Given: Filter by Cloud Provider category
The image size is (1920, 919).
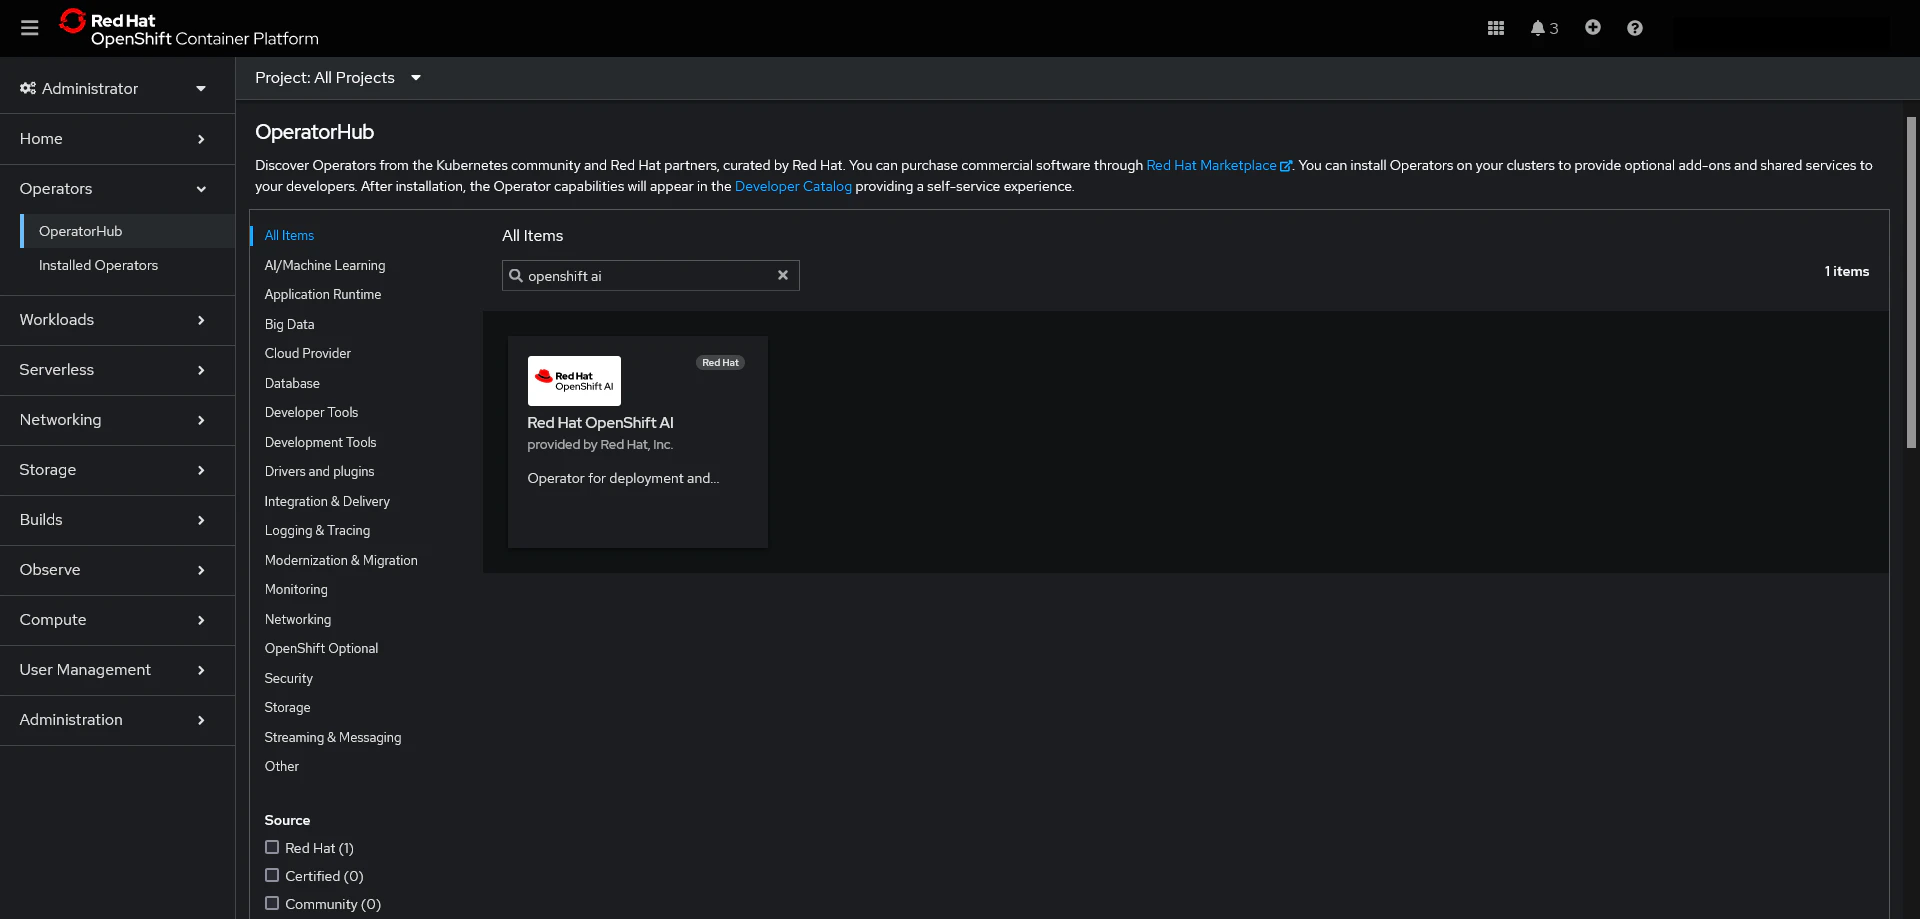Looking at the screenshot, I should pyautogui.click(x=308, y=354).
